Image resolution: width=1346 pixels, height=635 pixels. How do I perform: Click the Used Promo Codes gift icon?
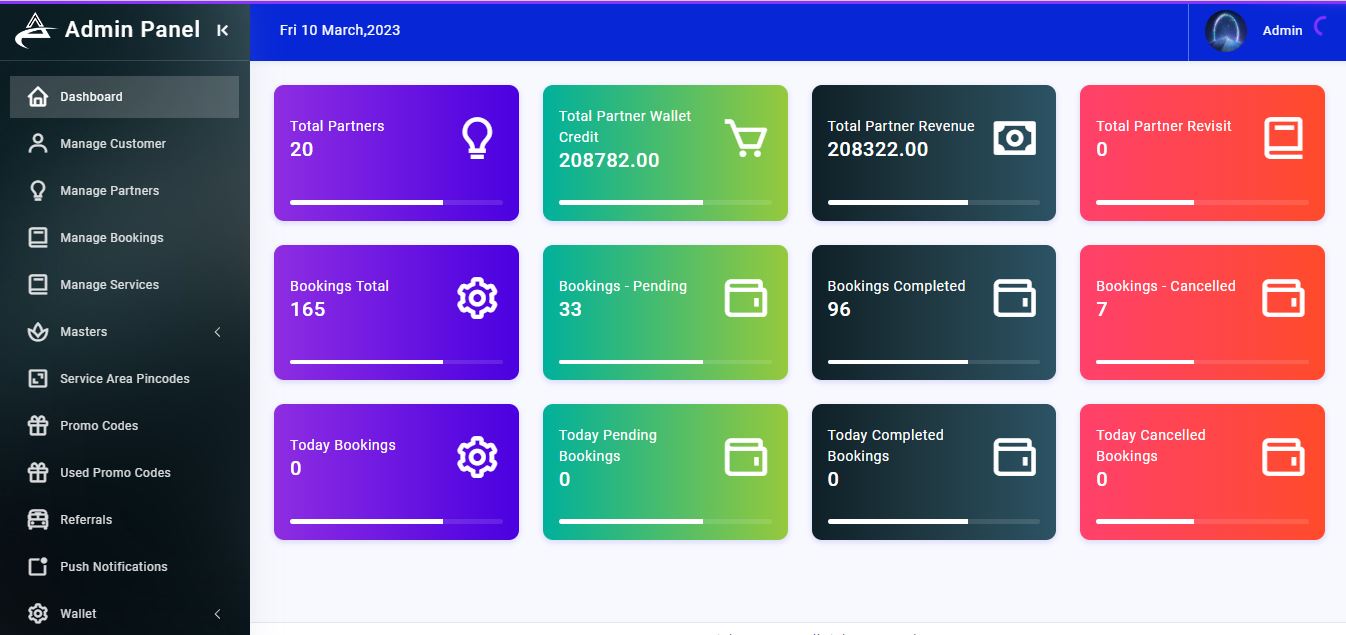[x=38, y=473]
